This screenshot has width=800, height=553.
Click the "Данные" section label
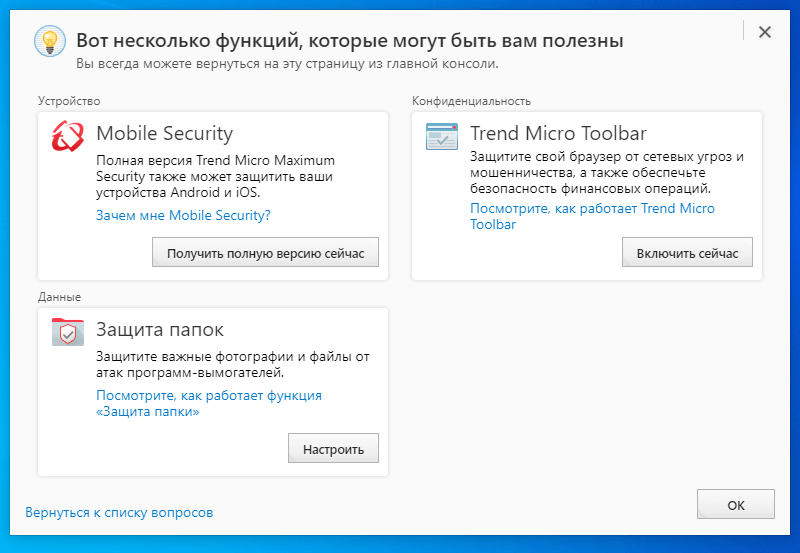pos(59,297)
